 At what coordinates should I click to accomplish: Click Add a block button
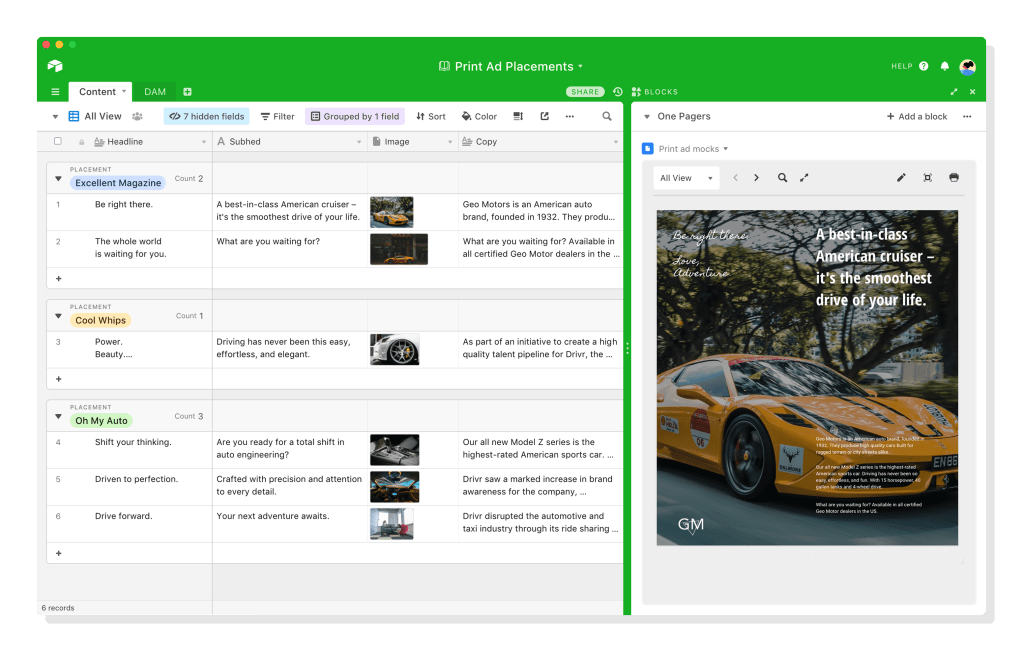pos(917,117)
